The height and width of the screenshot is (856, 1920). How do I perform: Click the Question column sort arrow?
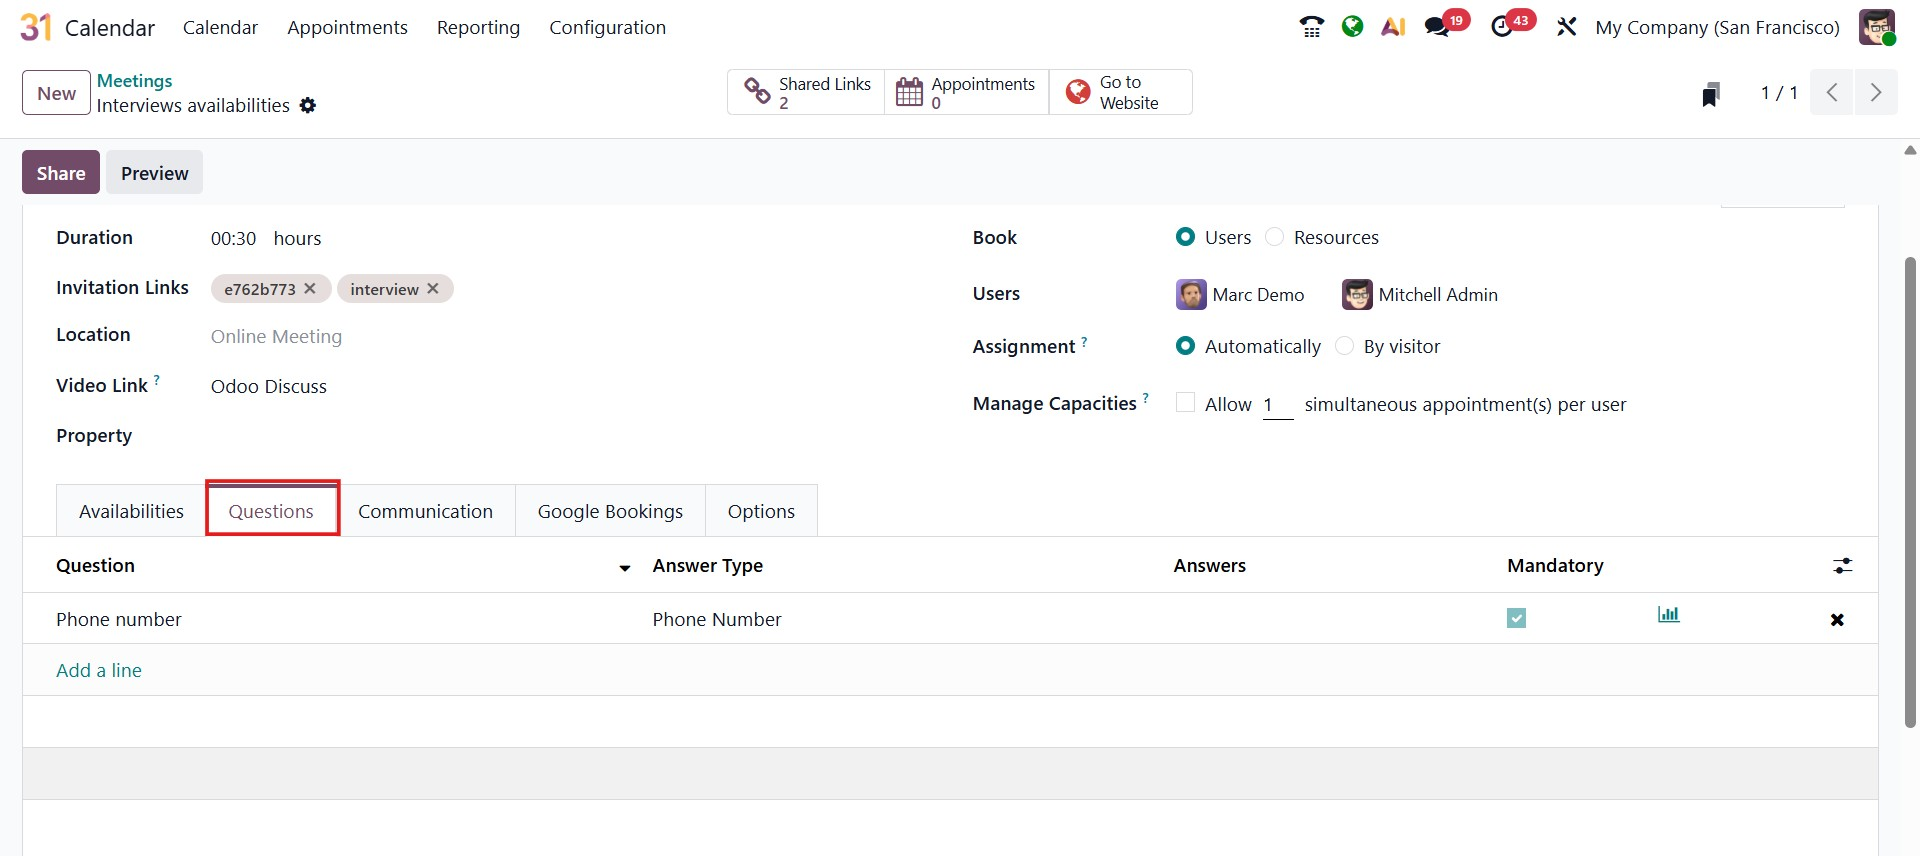click(x=625, y=568)
